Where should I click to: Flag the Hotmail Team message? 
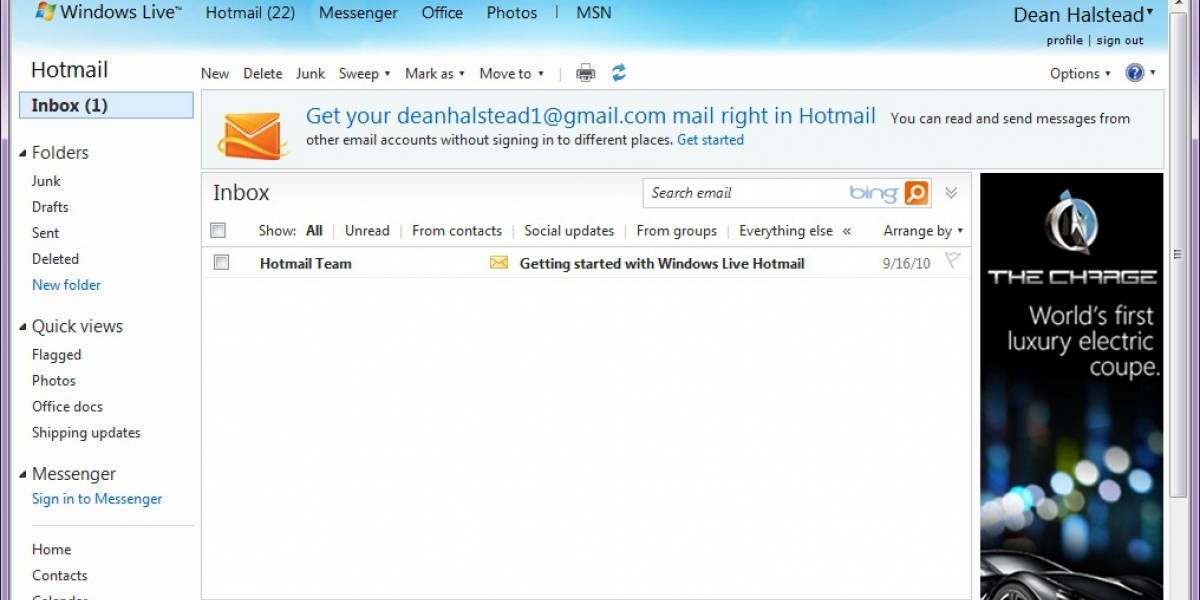pyautogui.click(x=952, y=262)
